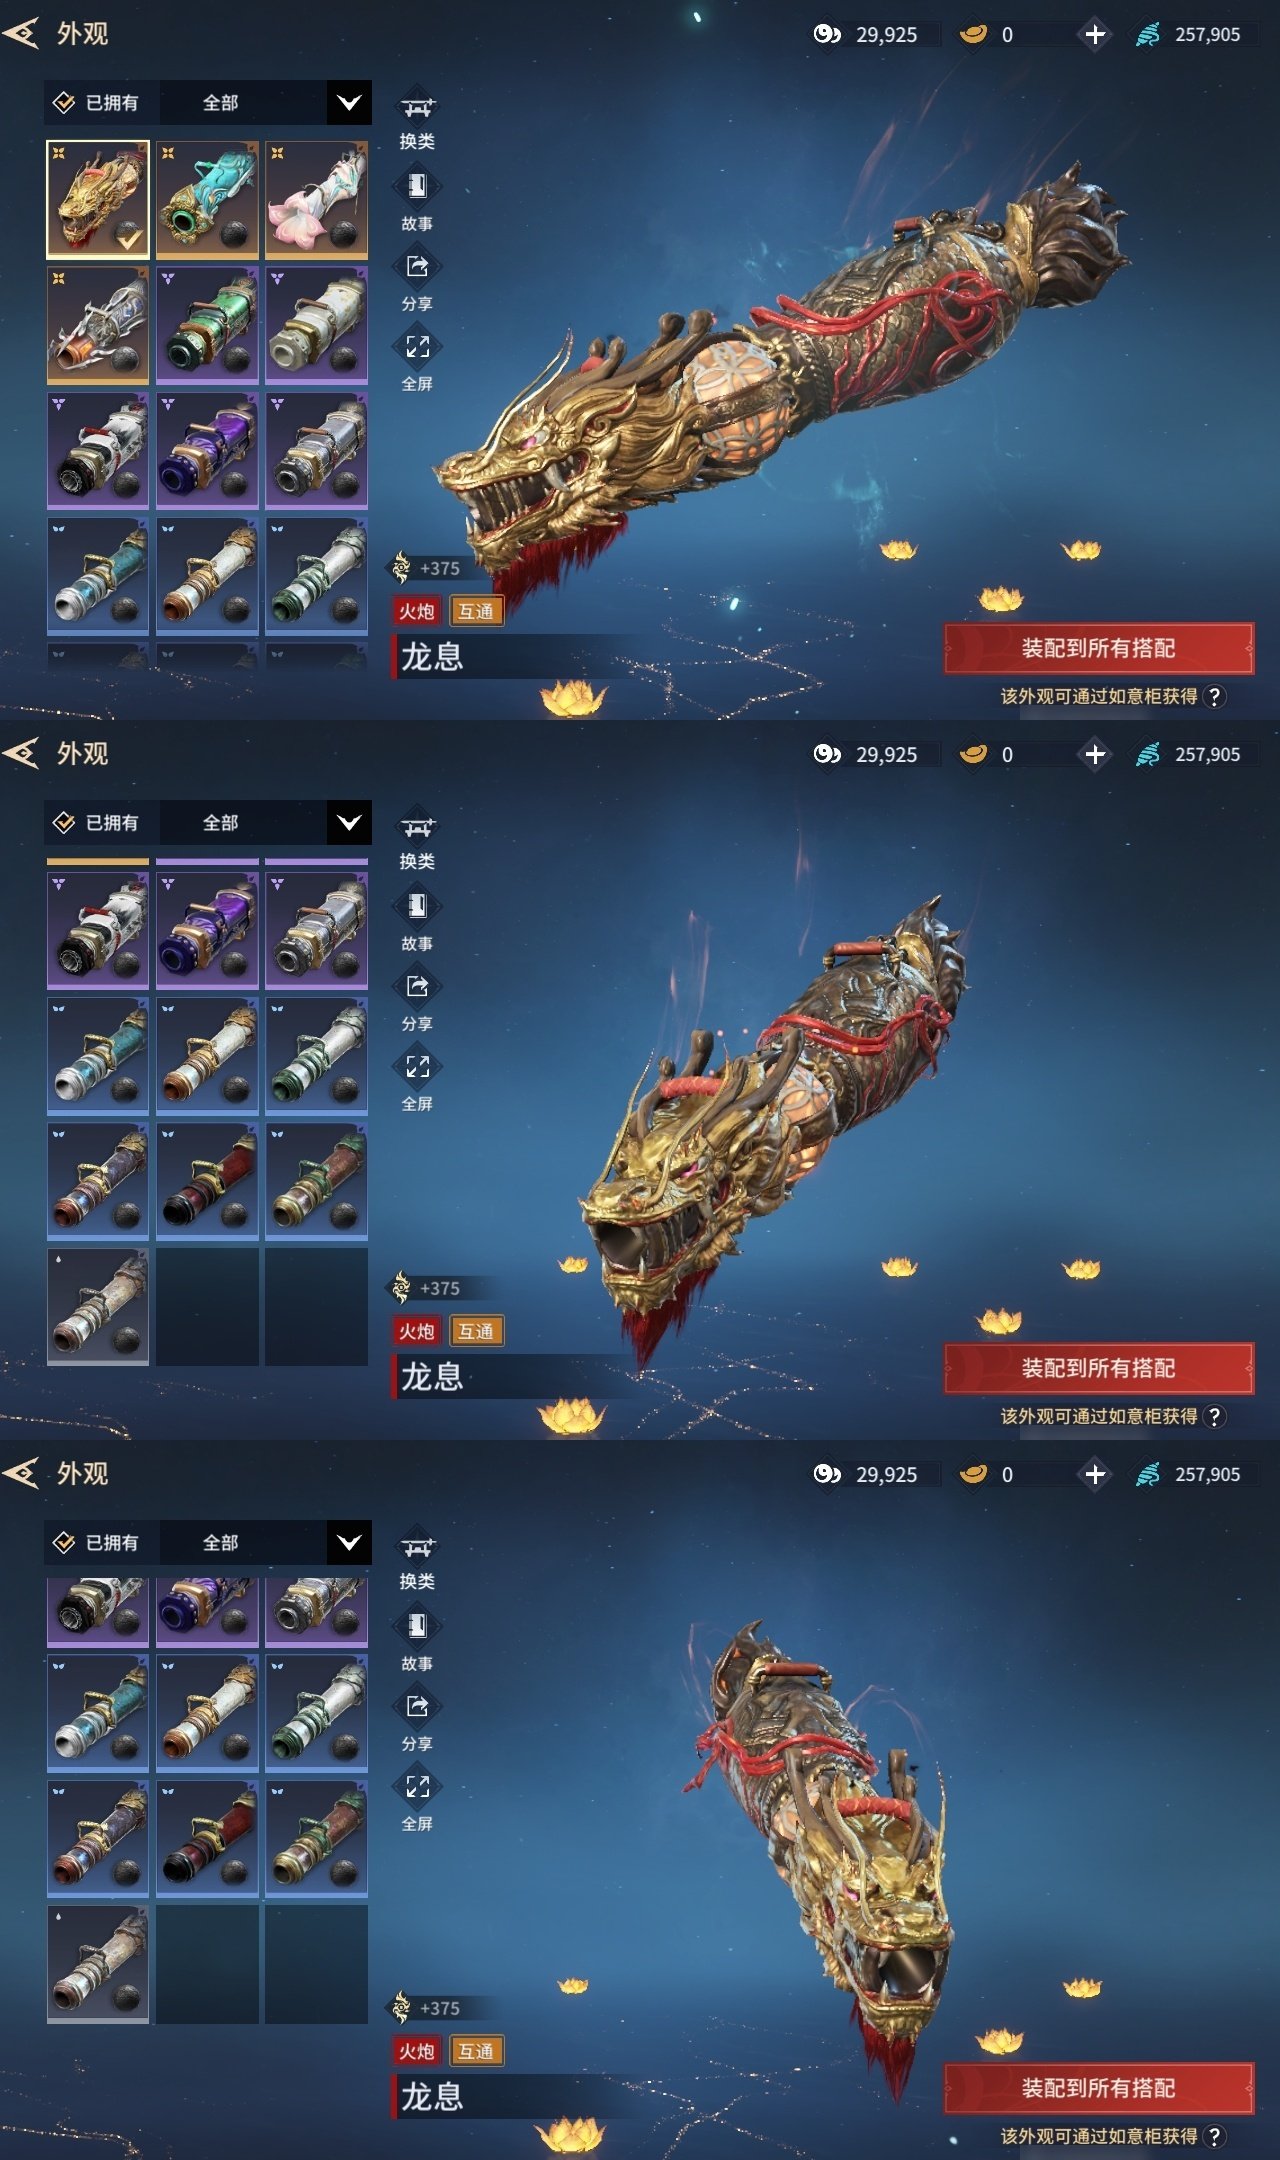The width and height of the screenshot is (1280, 2160).
Task: Toggle the 已拥有 owned filter in top screen
Action: pos(97,103)
